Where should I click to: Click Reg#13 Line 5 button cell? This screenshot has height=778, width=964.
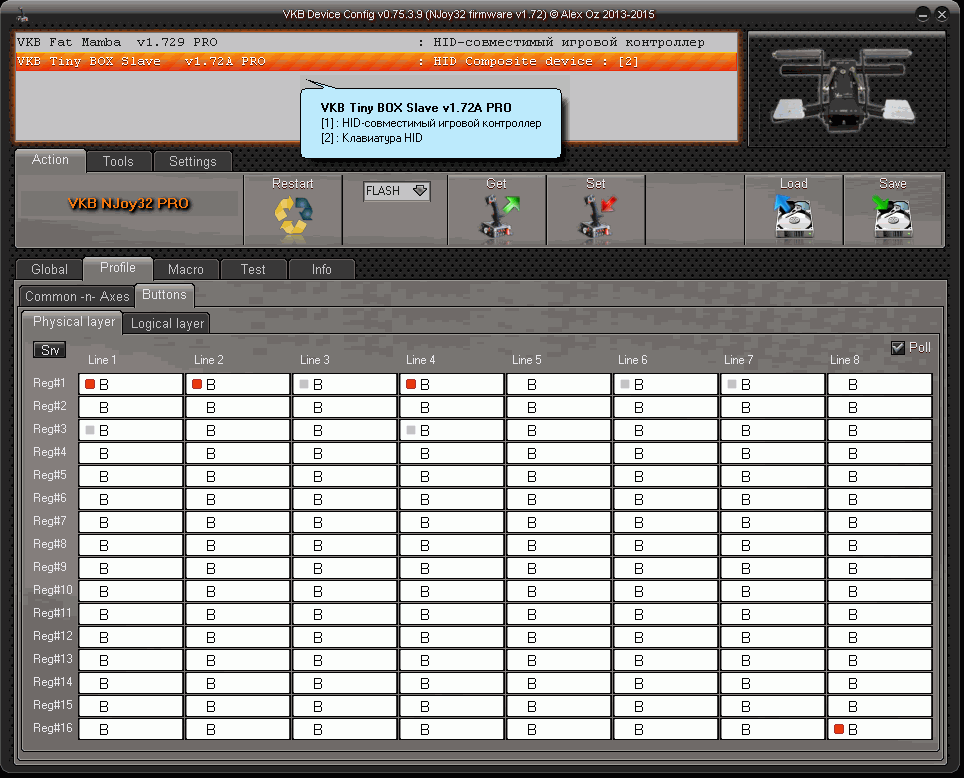(x=559, y=660)
